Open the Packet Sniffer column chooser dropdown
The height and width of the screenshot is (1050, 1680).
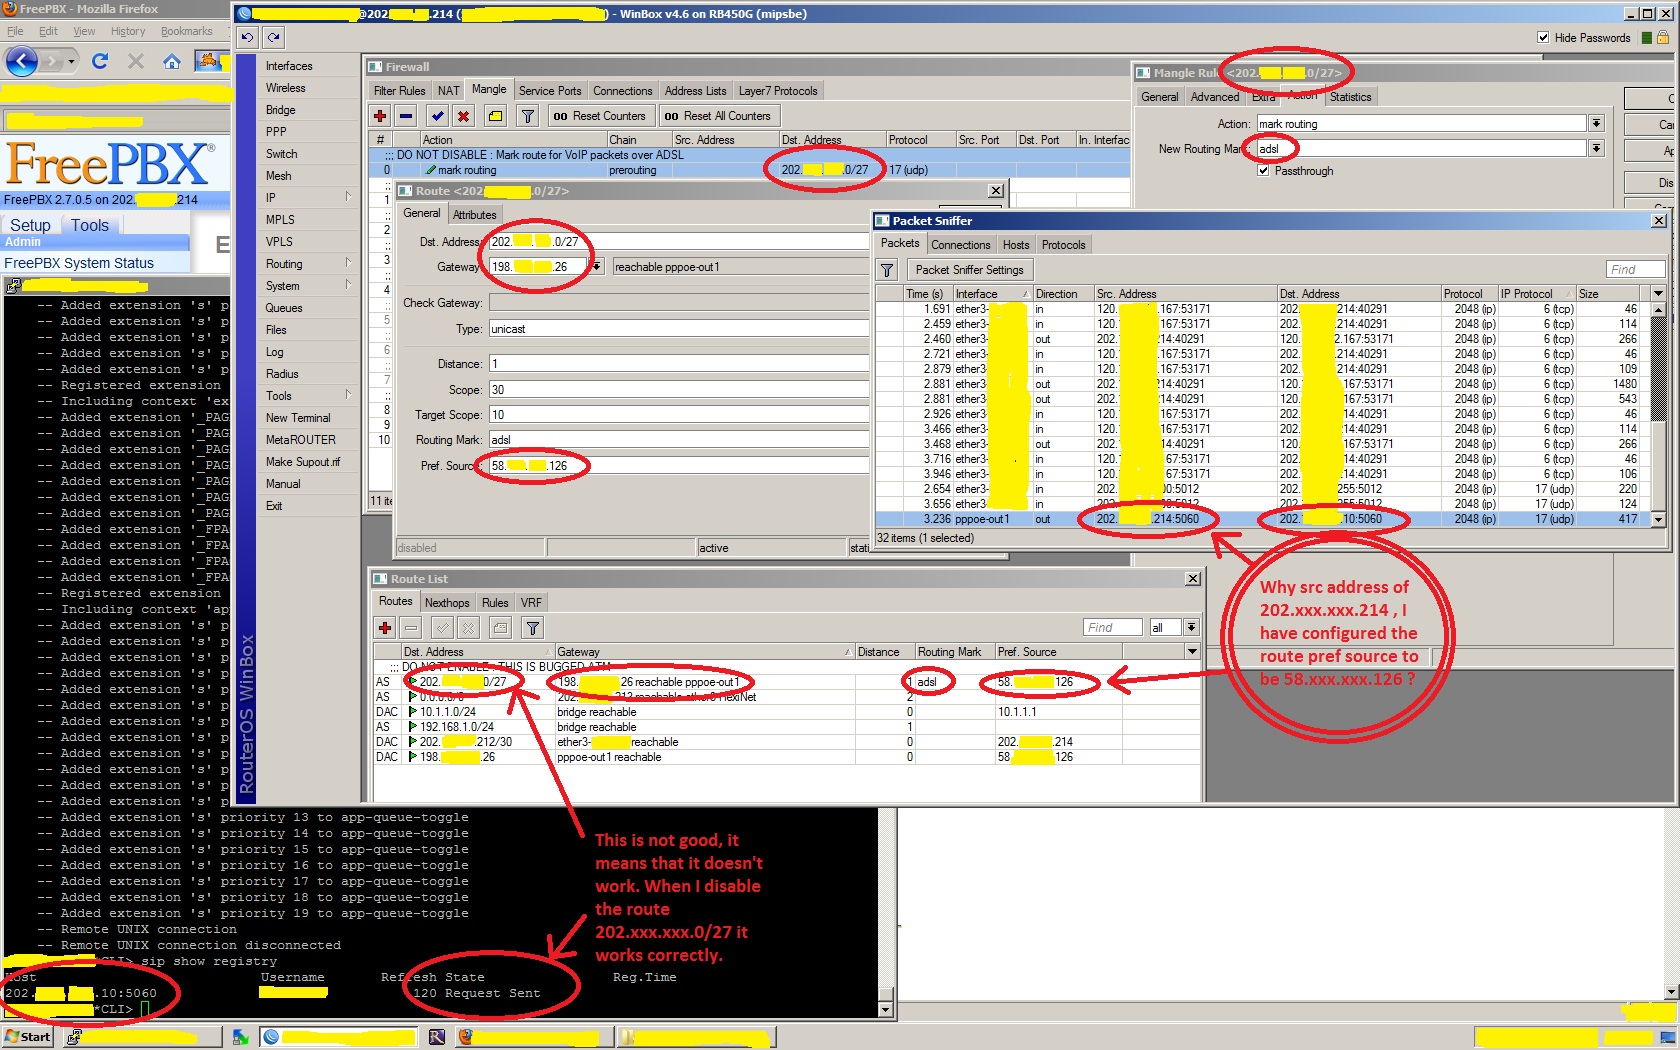point(1658,294)
